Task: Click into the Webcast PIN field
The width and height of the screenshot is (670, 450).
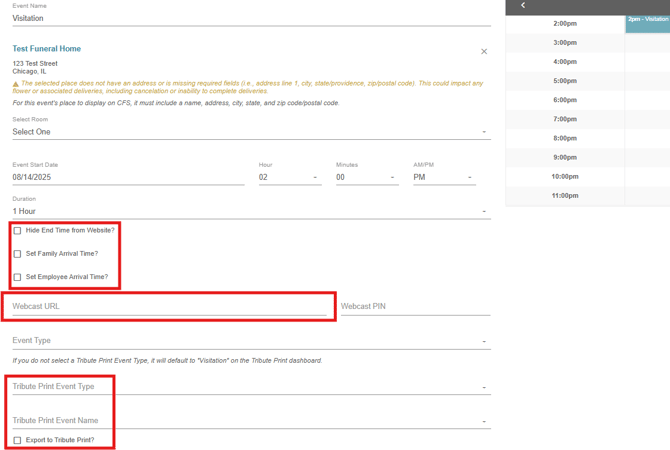Action: [414, 306]
